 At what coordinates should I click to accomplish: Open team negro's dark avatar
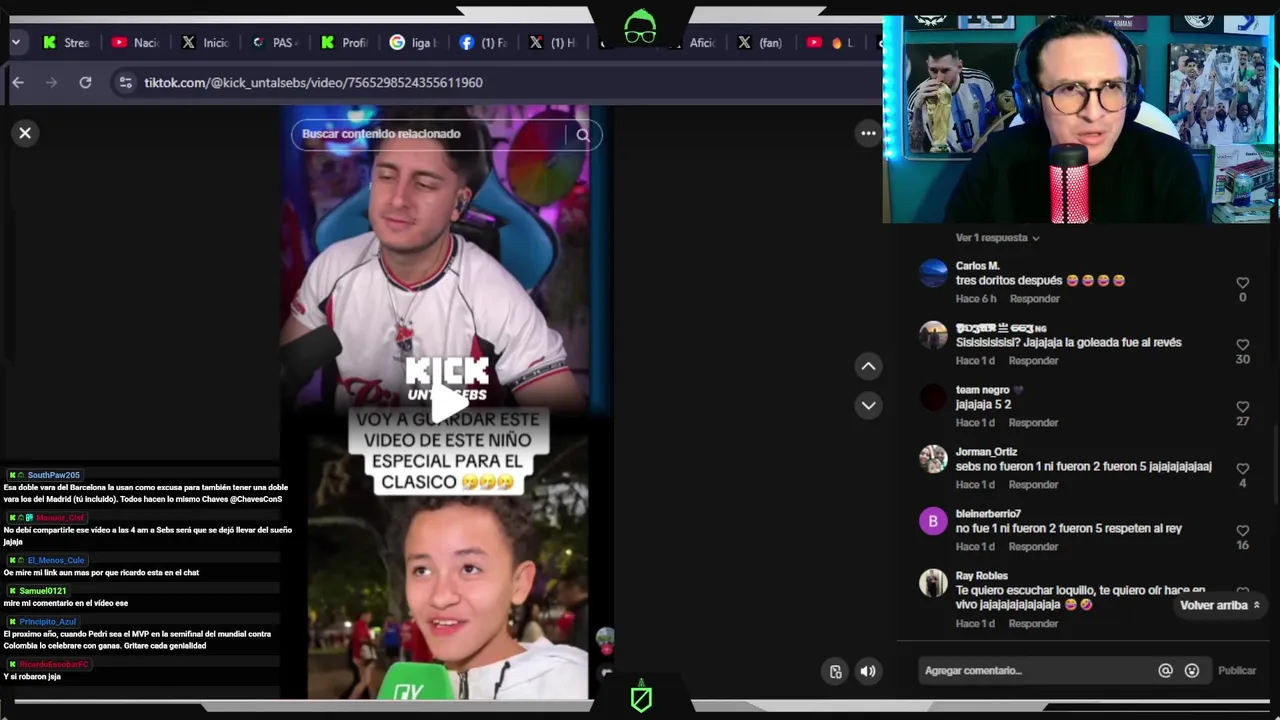point(933,397)
